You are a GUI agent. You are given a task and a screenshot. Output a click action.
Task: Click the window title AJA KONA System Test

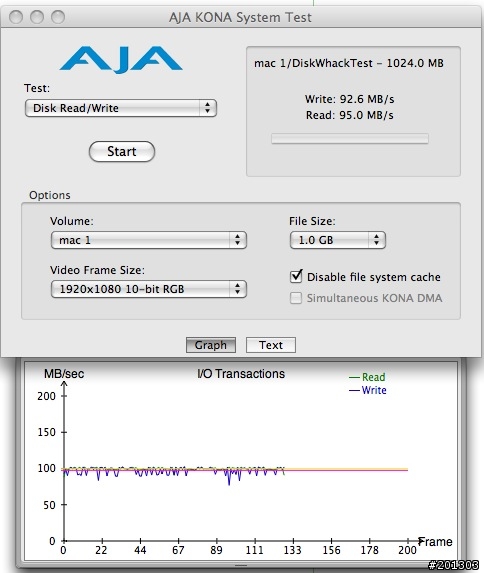(240, 17)
